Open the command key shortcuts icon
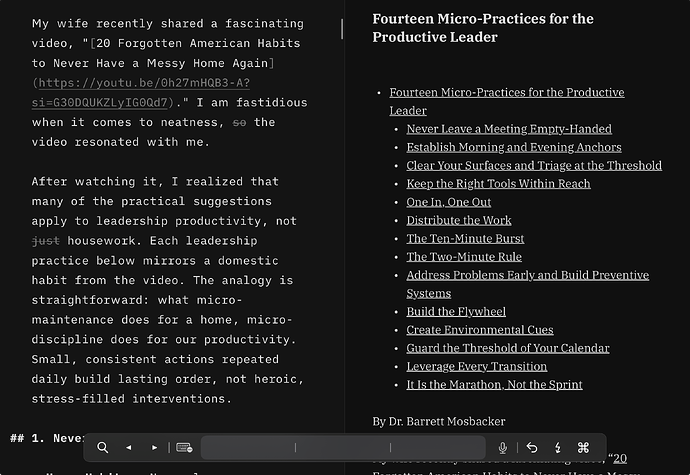This screenshot has height=475, width=690. point(584,448)
